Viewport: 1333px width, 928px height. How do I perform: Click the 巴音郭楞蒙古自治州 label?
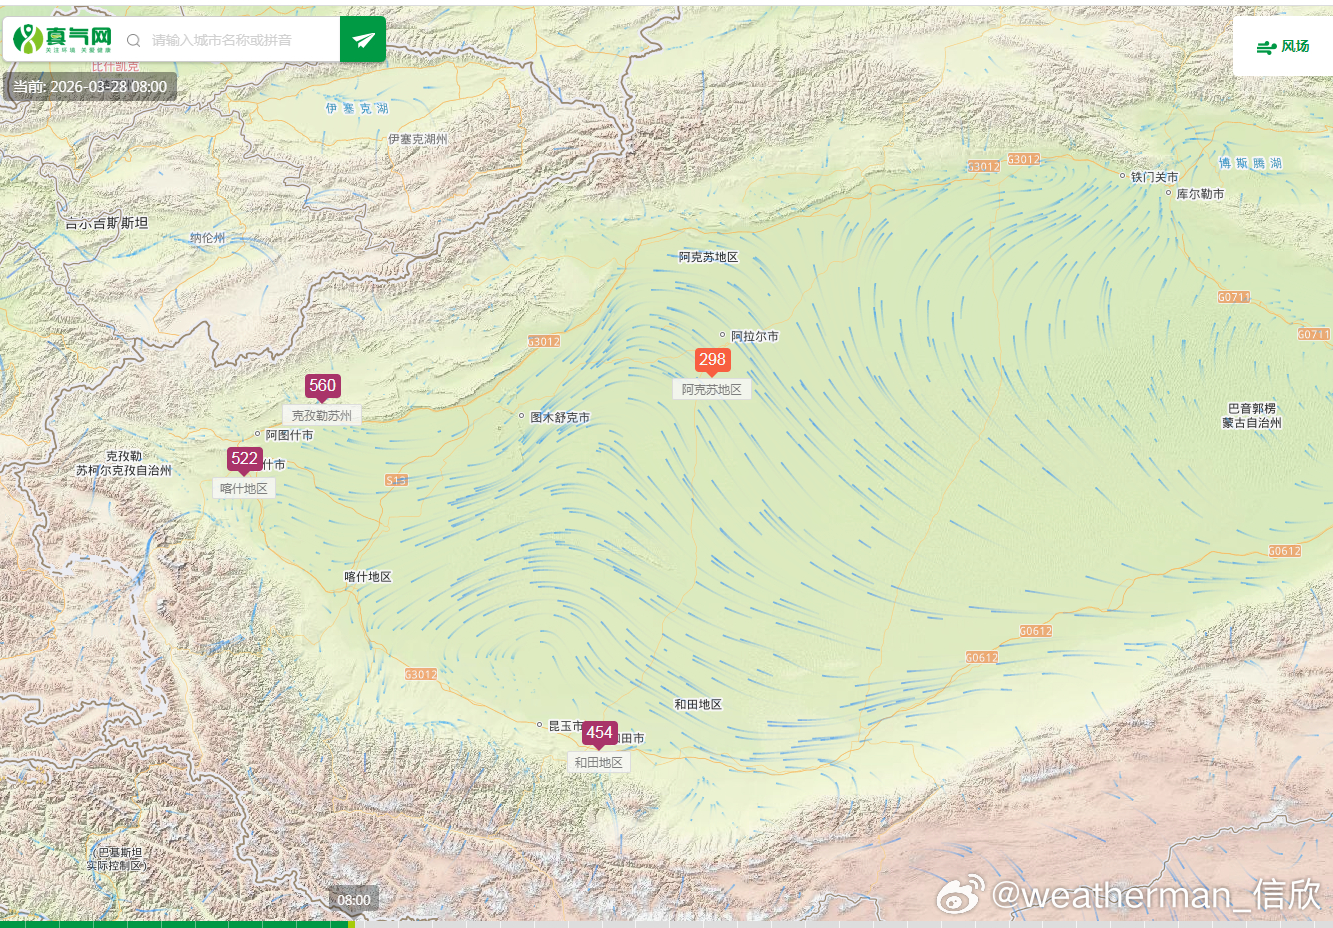point(1251,415)
